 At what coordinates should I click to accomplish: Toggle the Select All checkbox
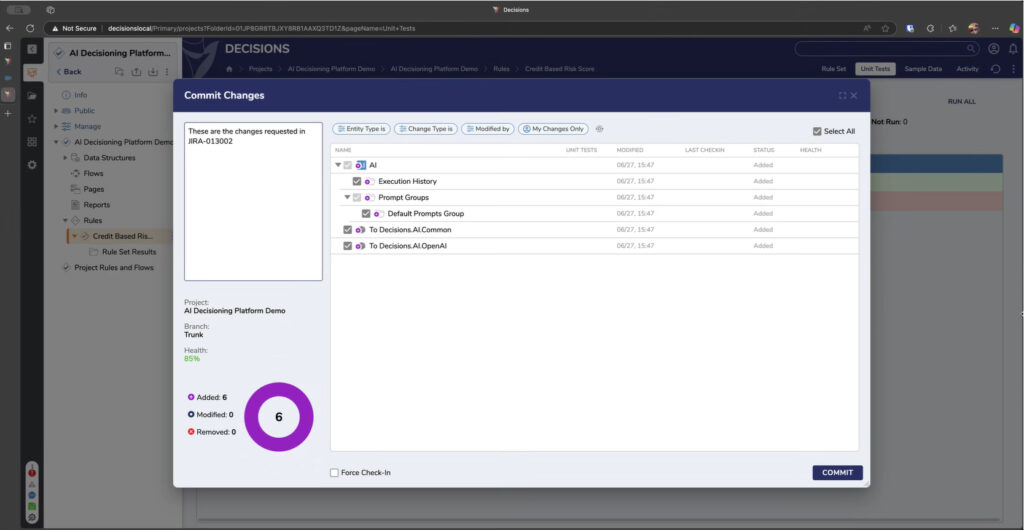[x=817, y=131]
